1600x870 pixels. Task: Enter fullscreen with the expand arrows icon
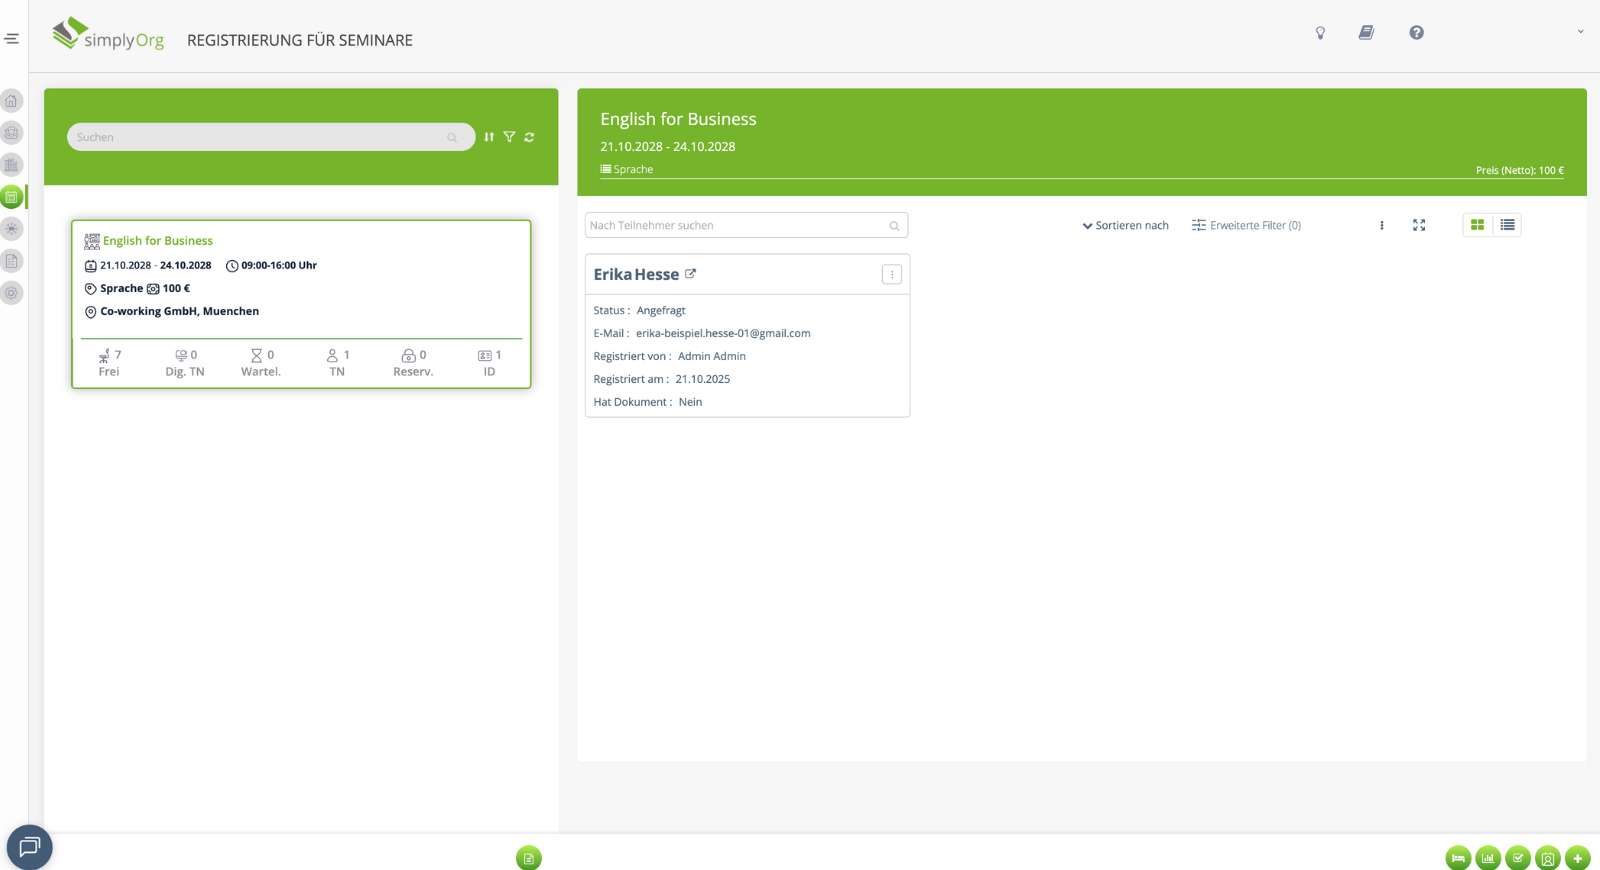[x=1418, y=225]
